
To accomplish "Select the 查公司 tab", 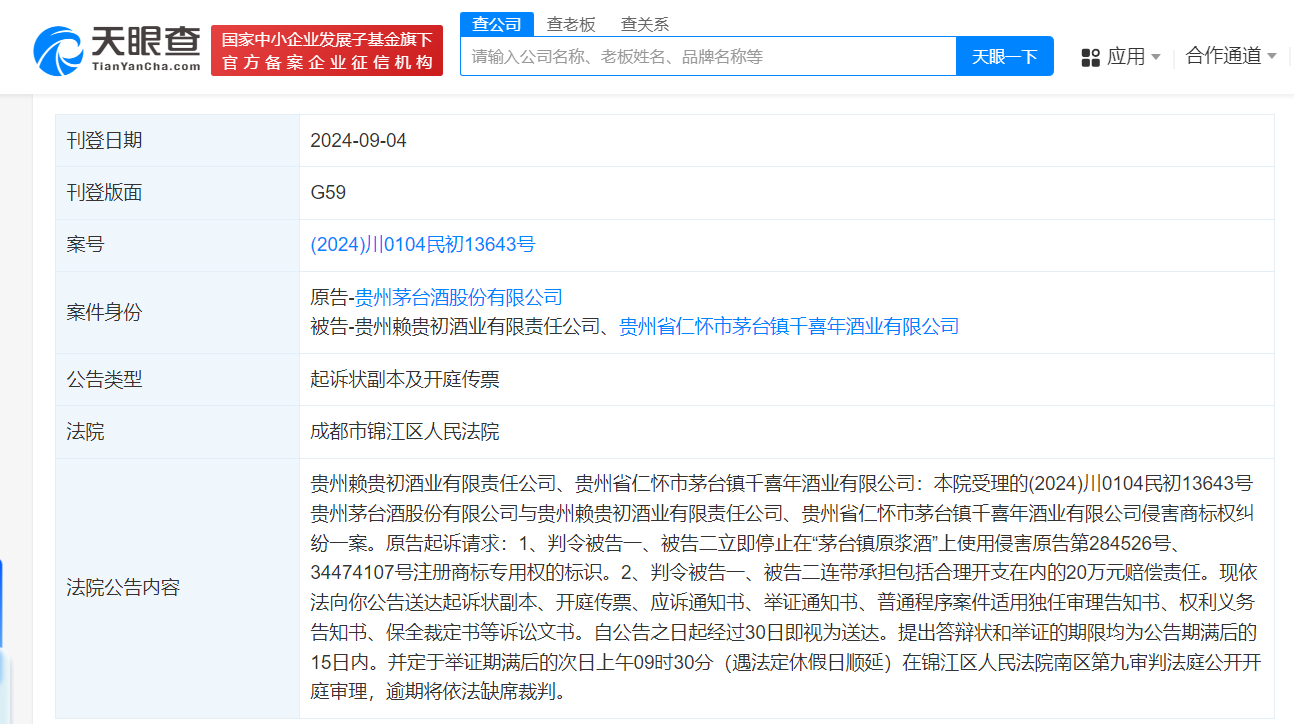I will pyautogui.click(x=497, y=23).
